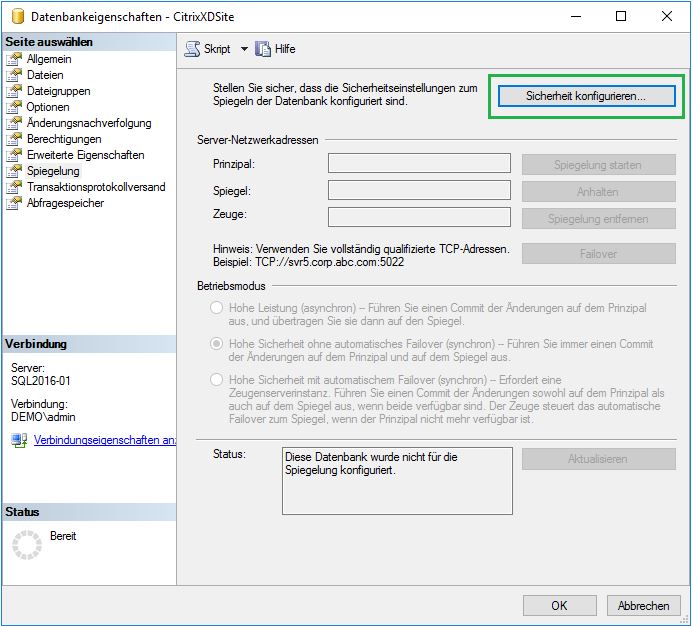This screenshot has width=693, height=628.
Task: Click the 'Beispiel: TCP://svr5.corp.abc.com:5022' example text
Action: (308, 262)
